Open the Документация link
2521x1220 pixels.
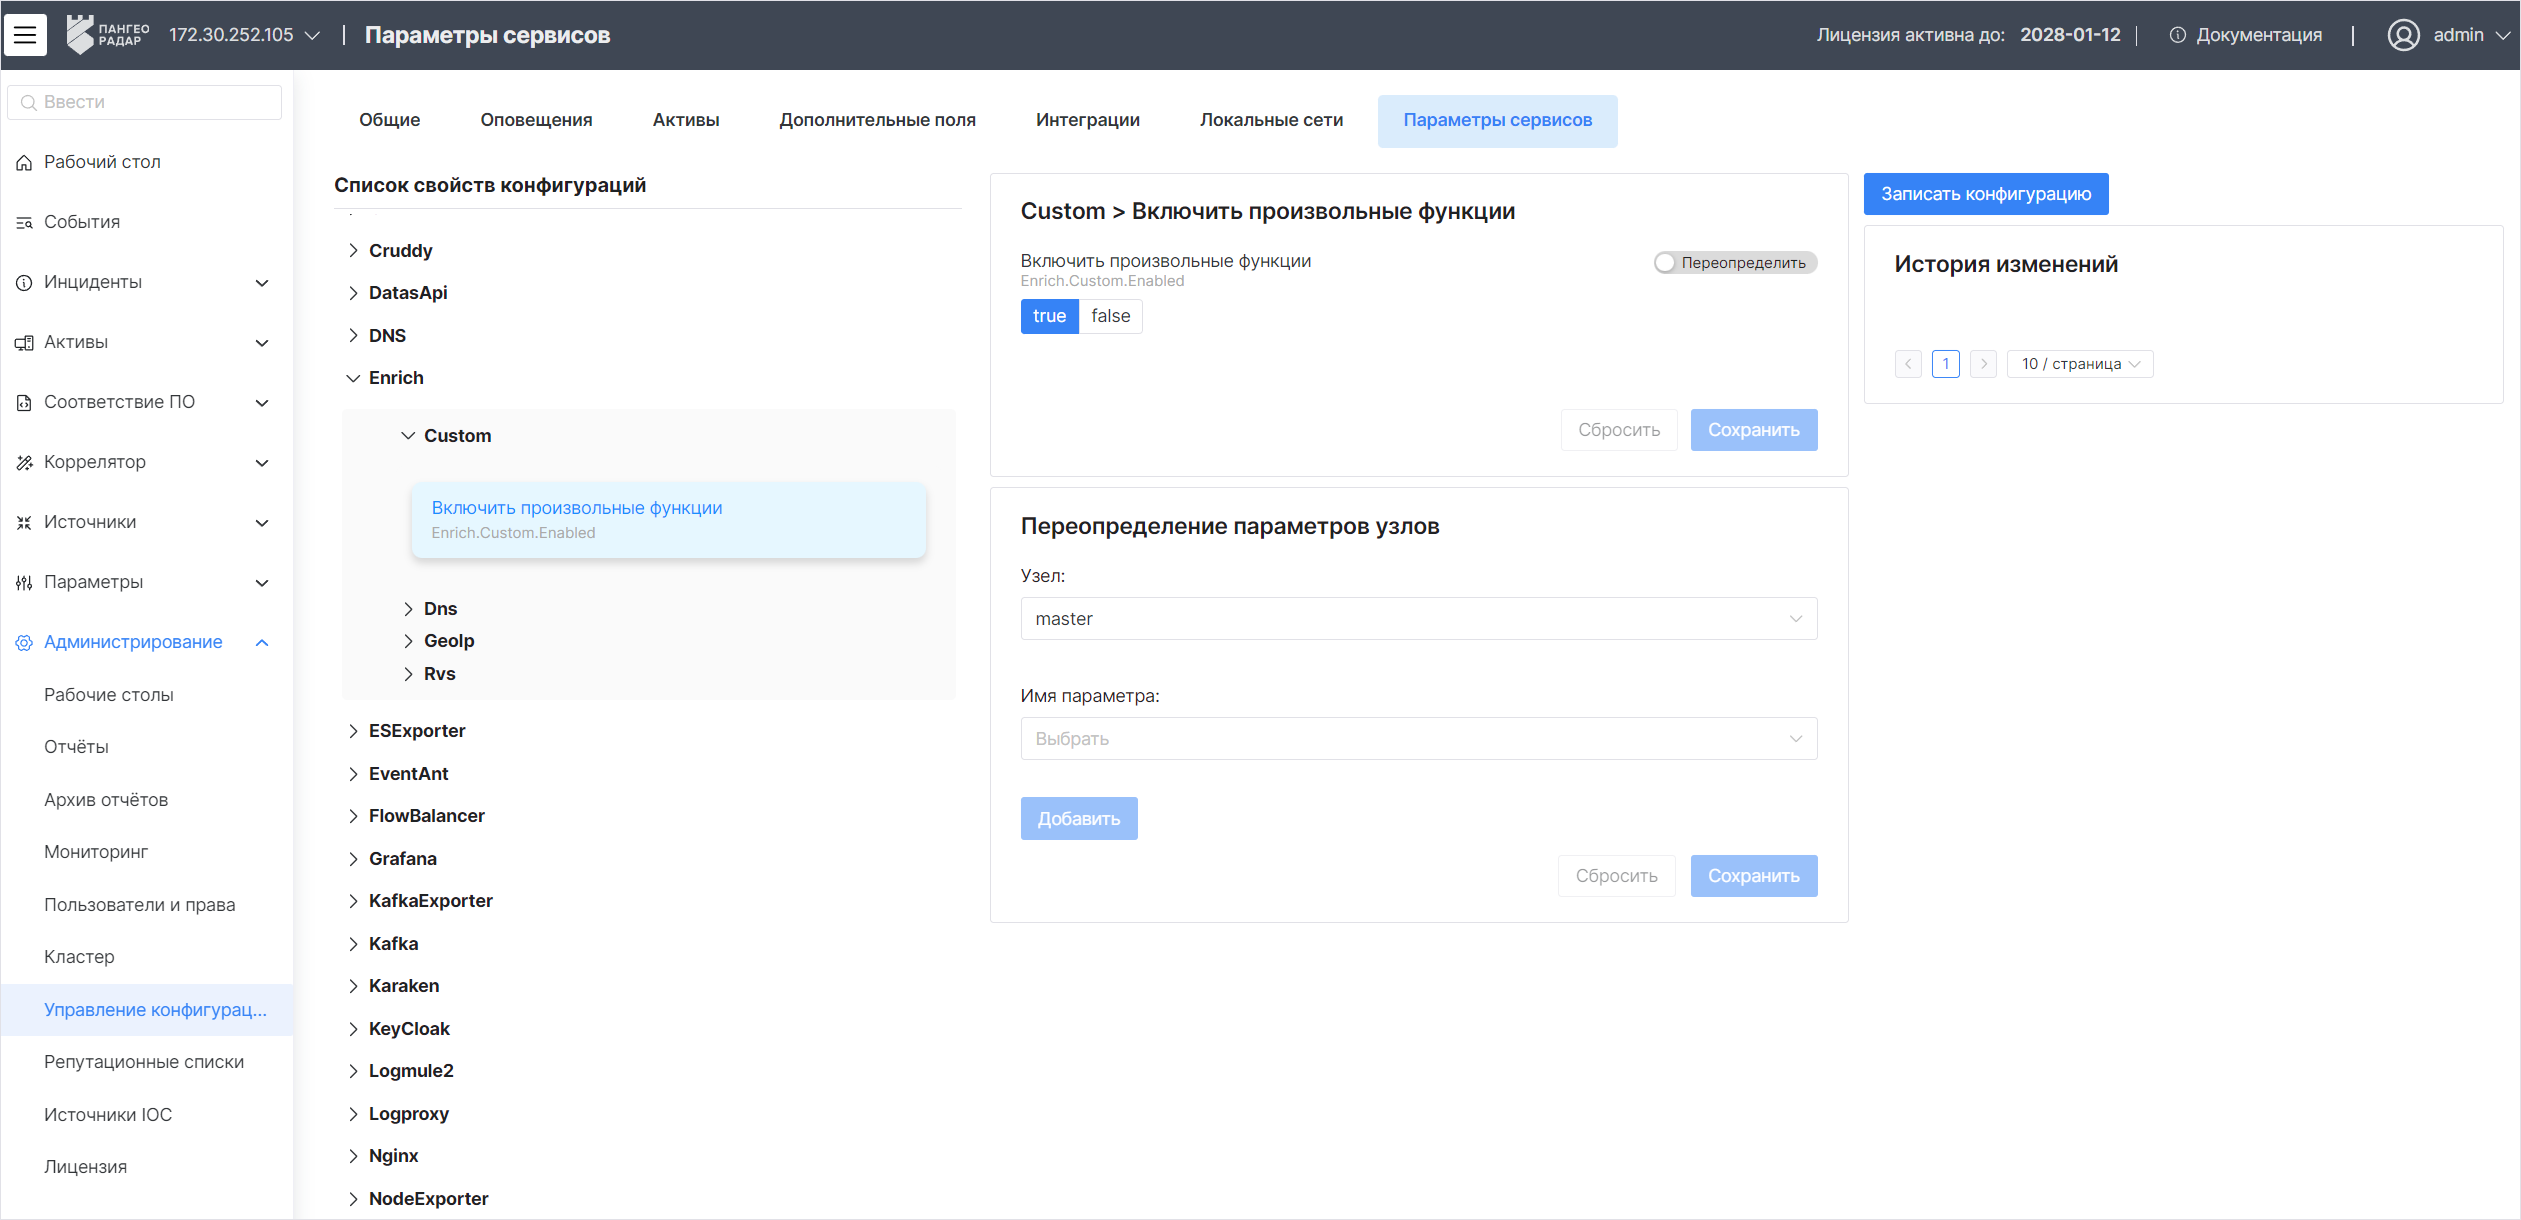2258,35
